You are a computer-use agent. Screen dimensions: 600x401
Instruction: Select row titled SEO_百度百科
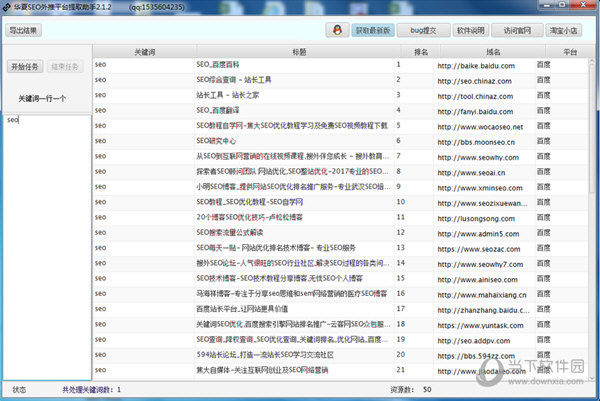pyautogui.click(x=341, y=65)
